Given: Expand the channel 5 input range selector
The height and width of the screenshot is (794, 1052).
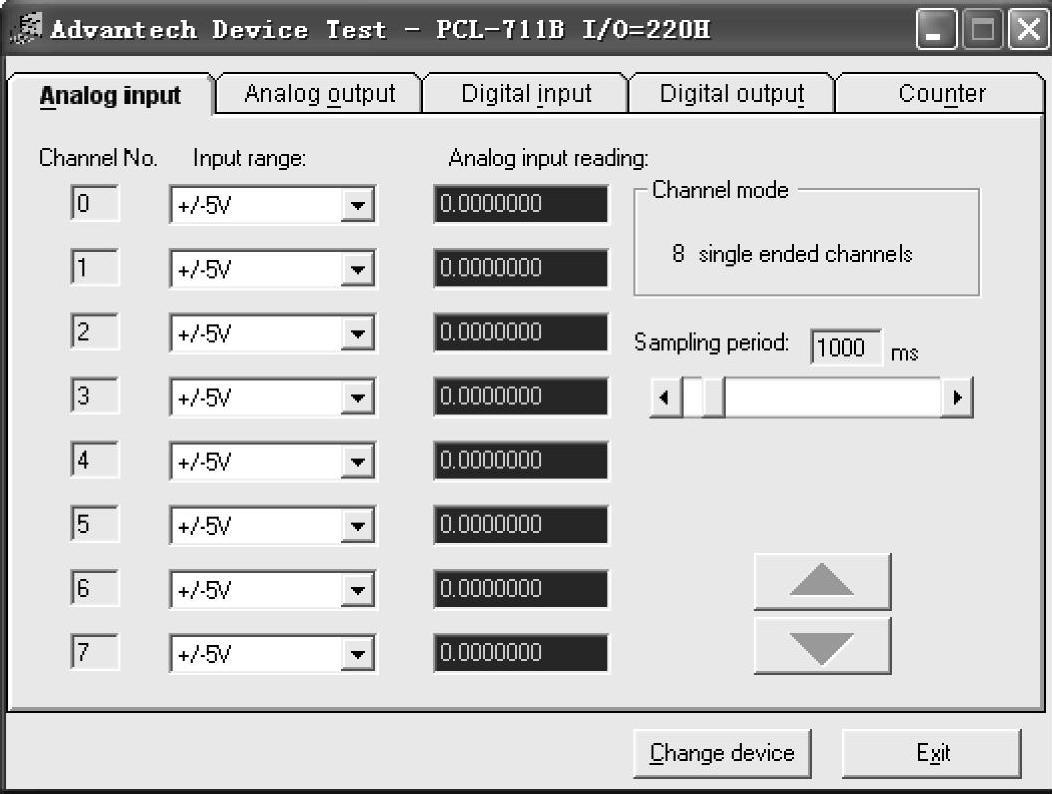Looking at the screenshot, I should (x=357, y=526).
